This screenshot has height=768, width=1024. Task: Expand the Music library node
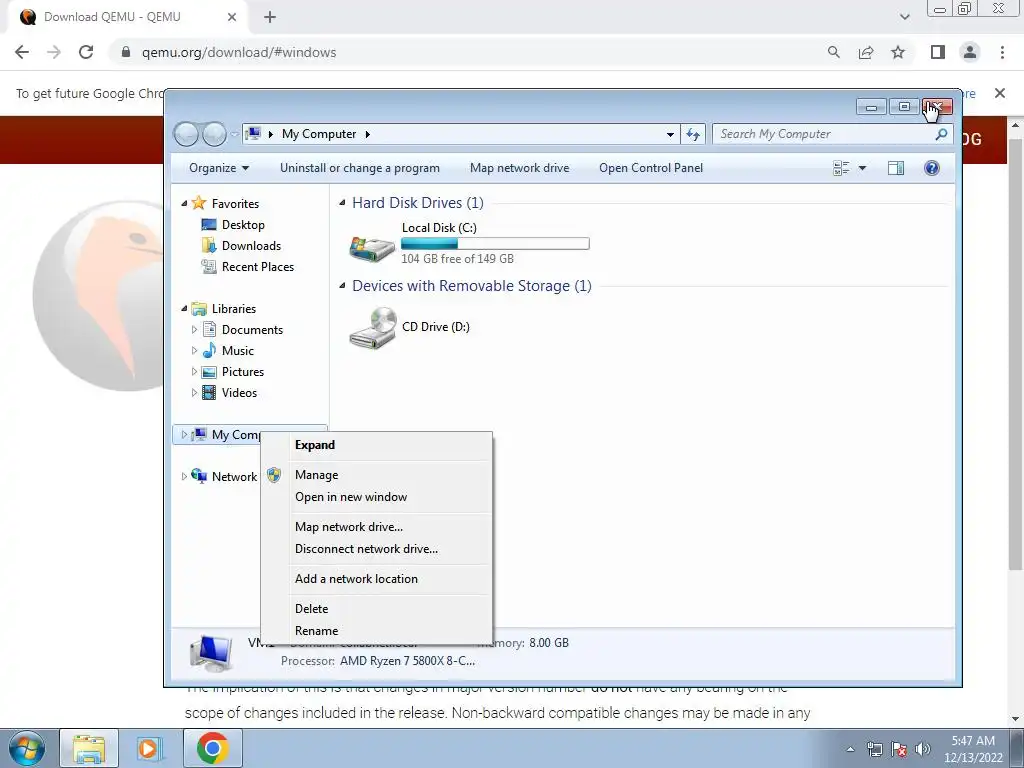coord(194,351)
